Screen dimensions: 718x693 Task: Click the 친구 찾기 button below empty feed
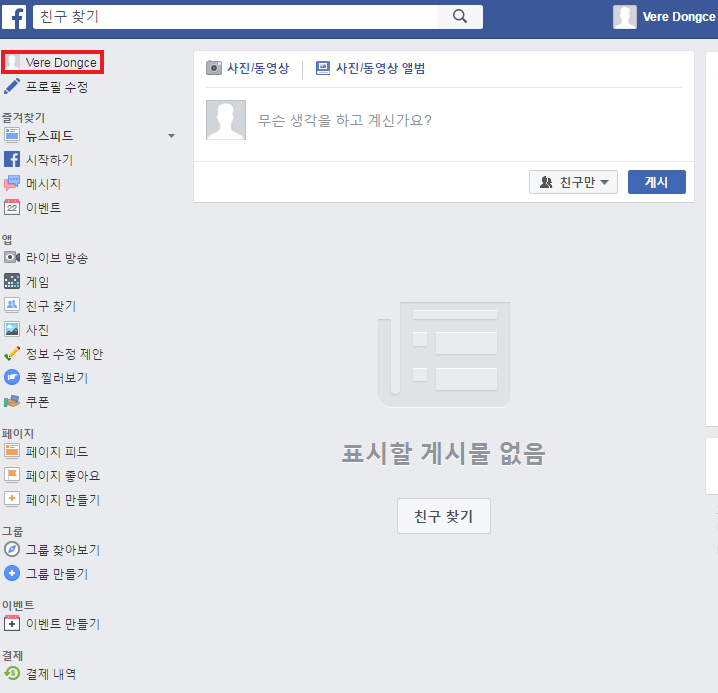444,516
